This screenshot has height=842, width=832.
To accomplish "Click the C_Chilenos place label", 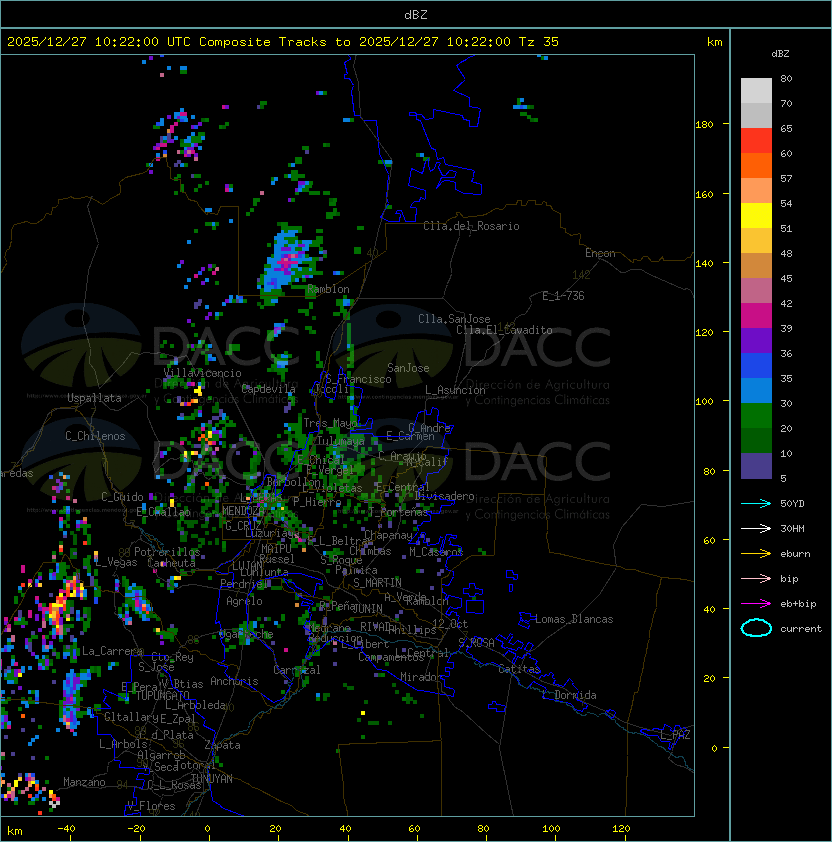I will point(95,436).
